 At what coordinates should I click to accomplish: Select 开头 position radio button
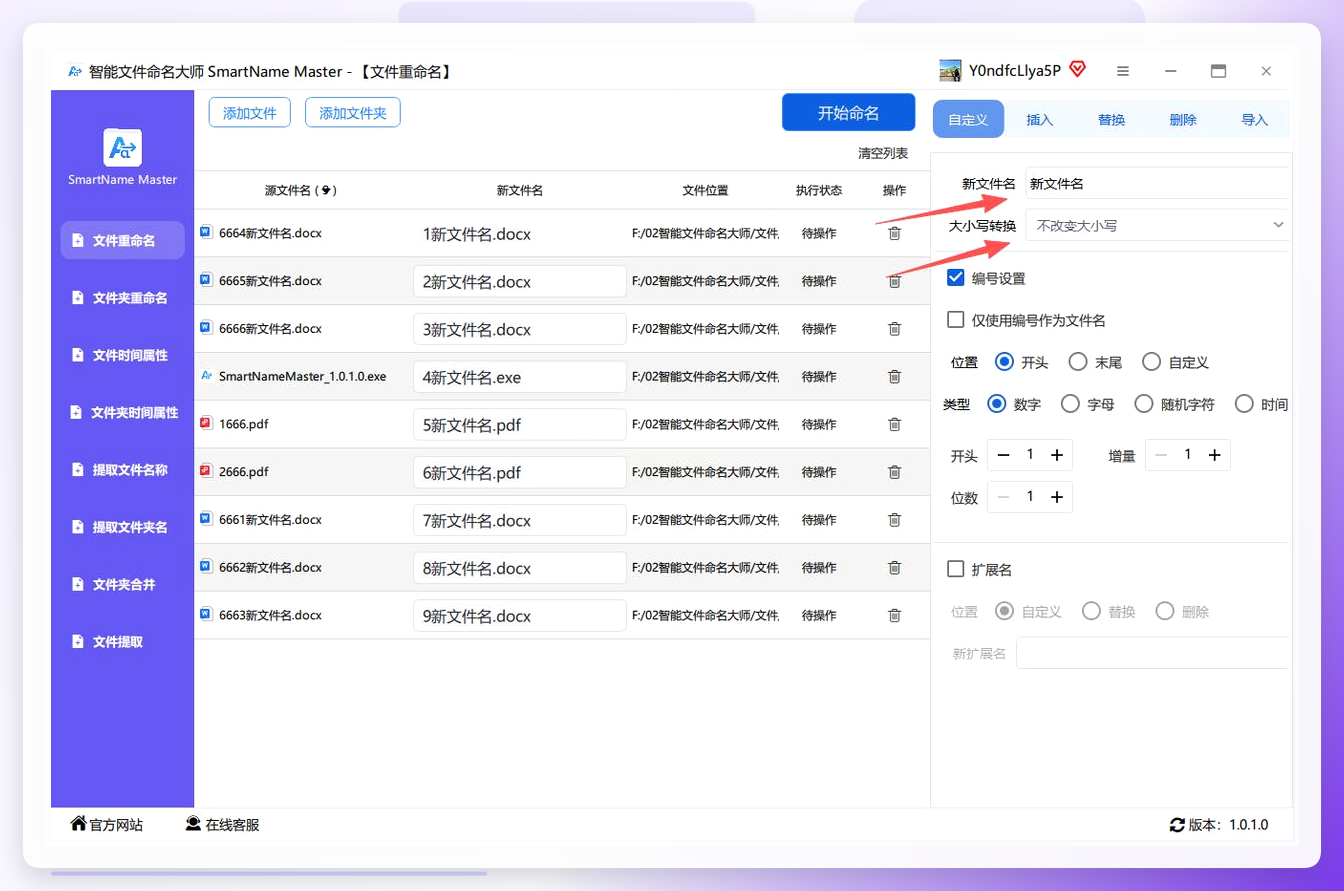point(1004,362)
